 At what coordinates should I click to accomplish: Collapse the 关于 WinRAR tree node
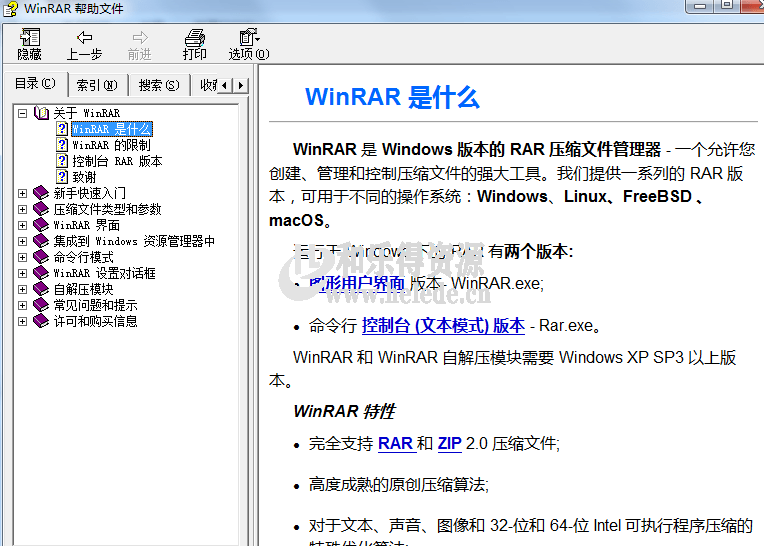(x=22, y=113)
